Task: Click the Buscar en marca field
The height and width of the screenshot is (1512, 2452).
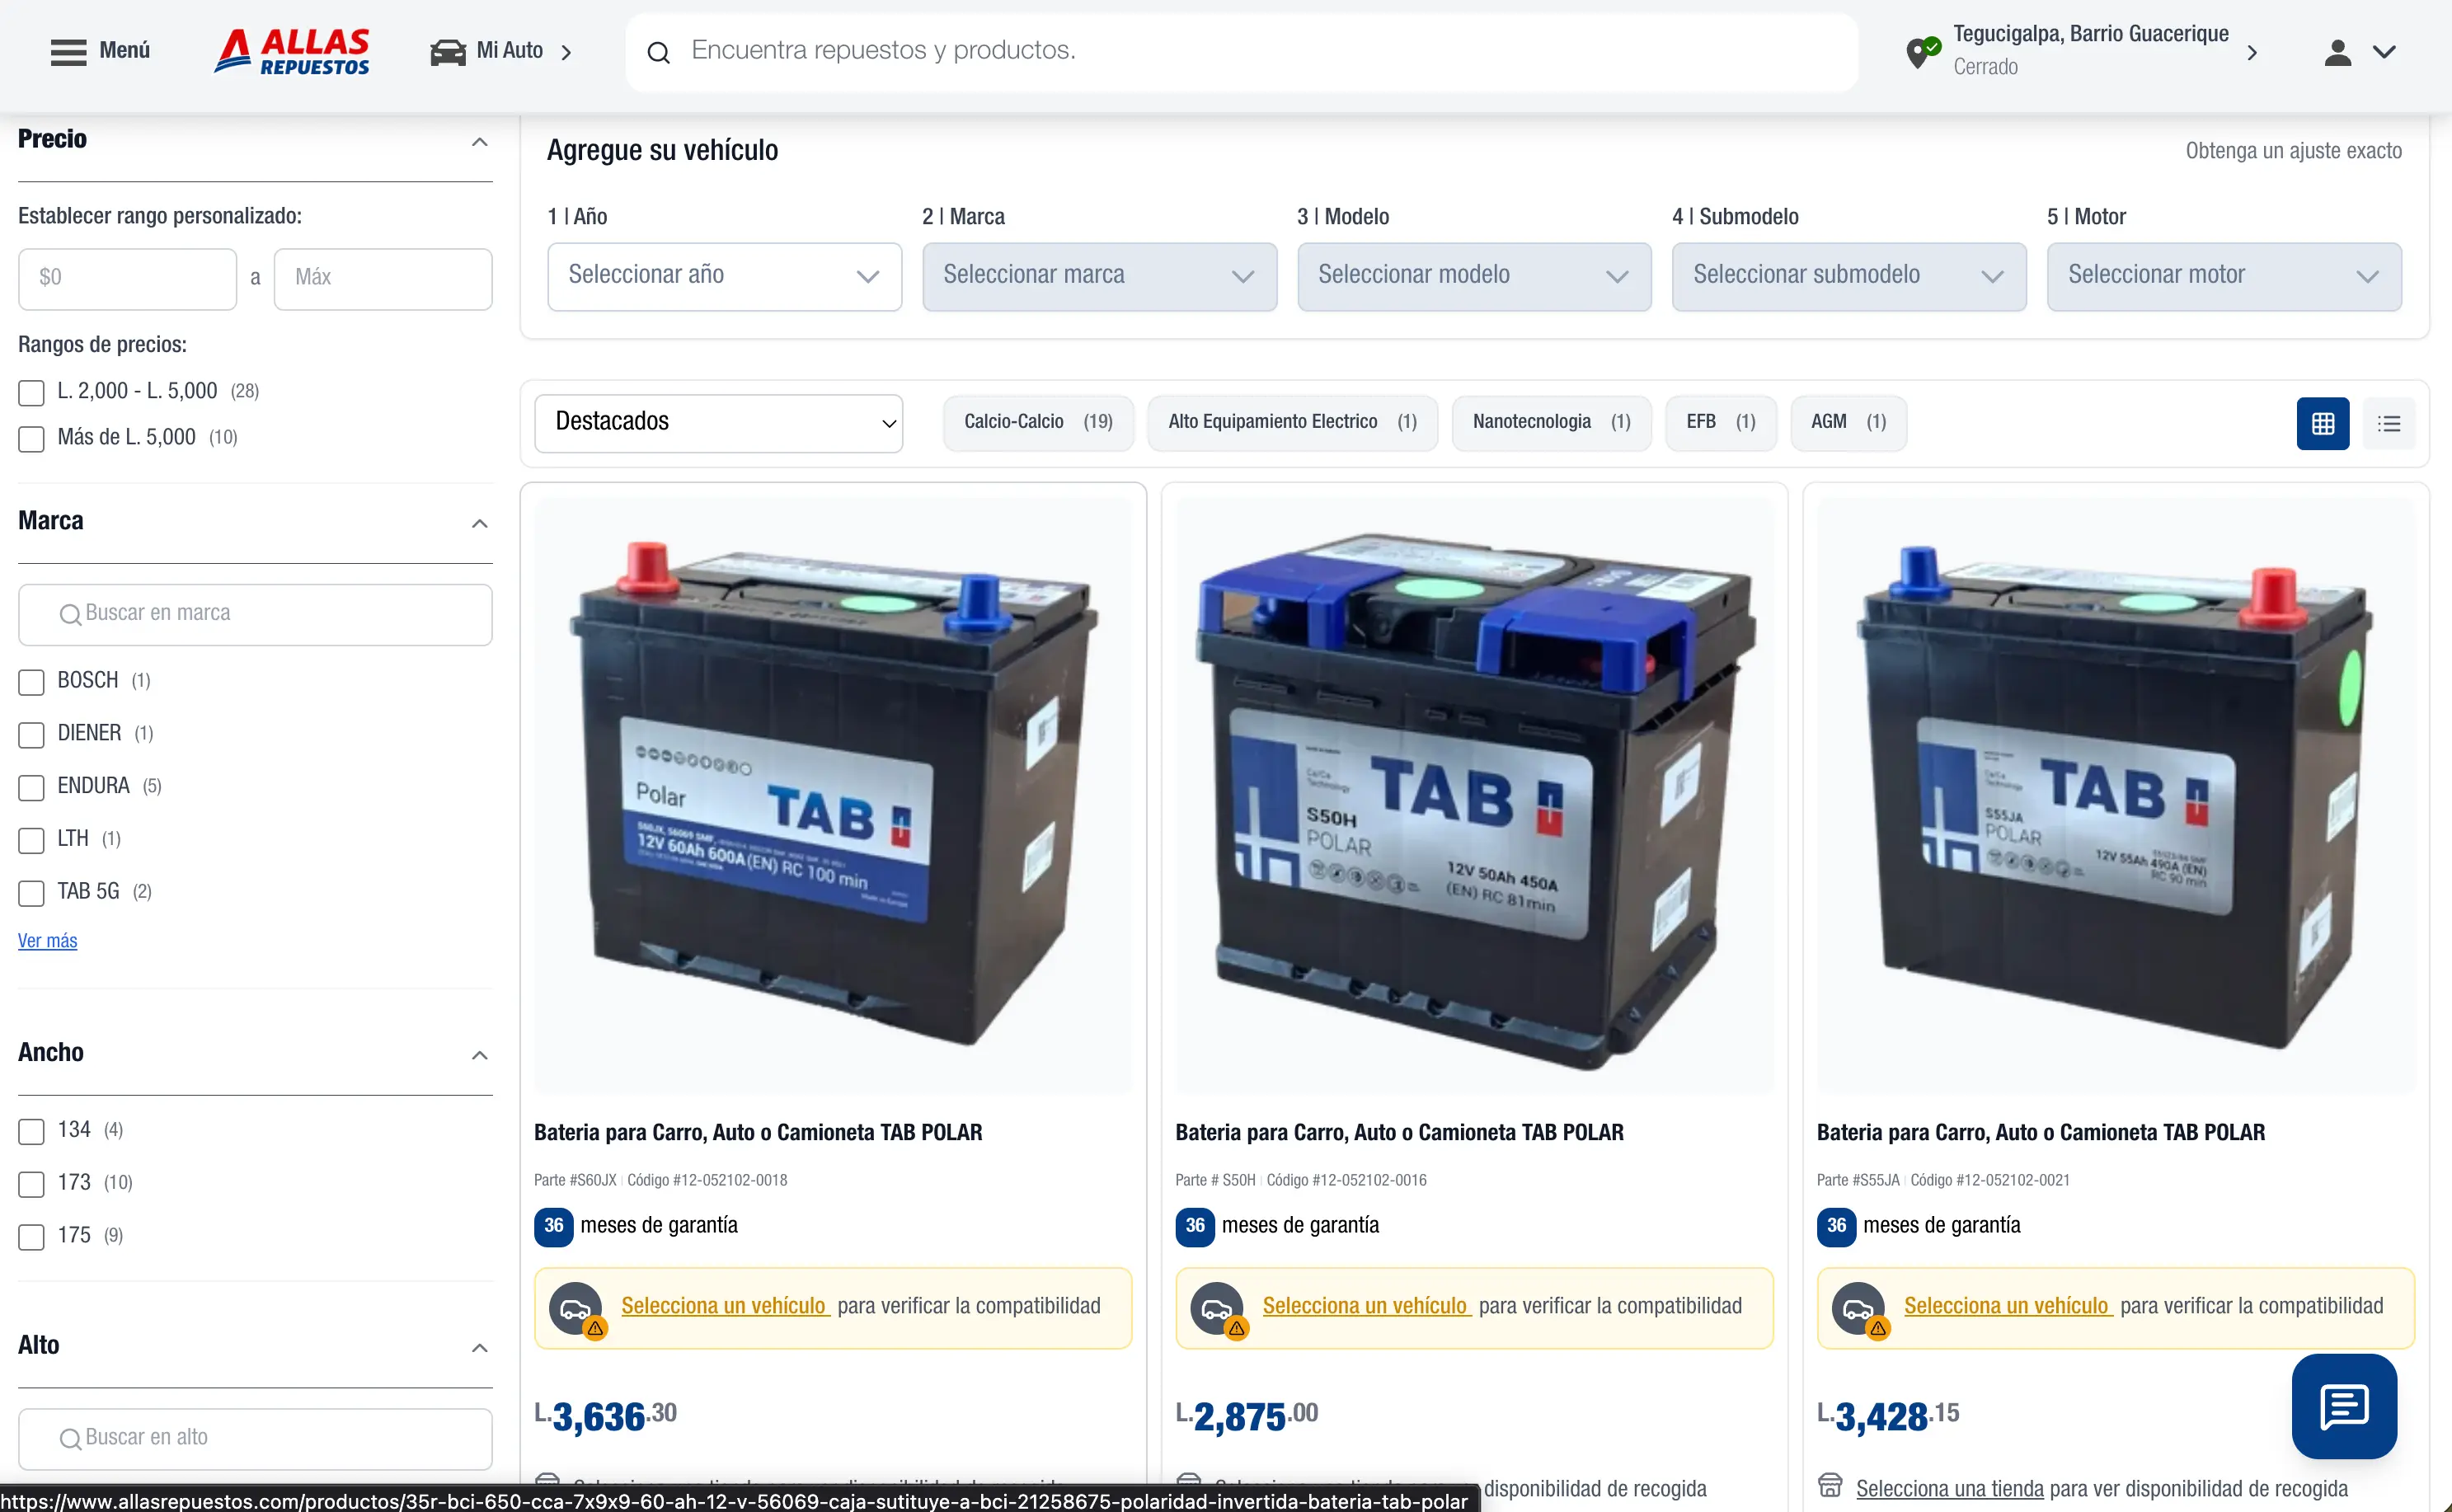Action: click(x=255, y=614)
